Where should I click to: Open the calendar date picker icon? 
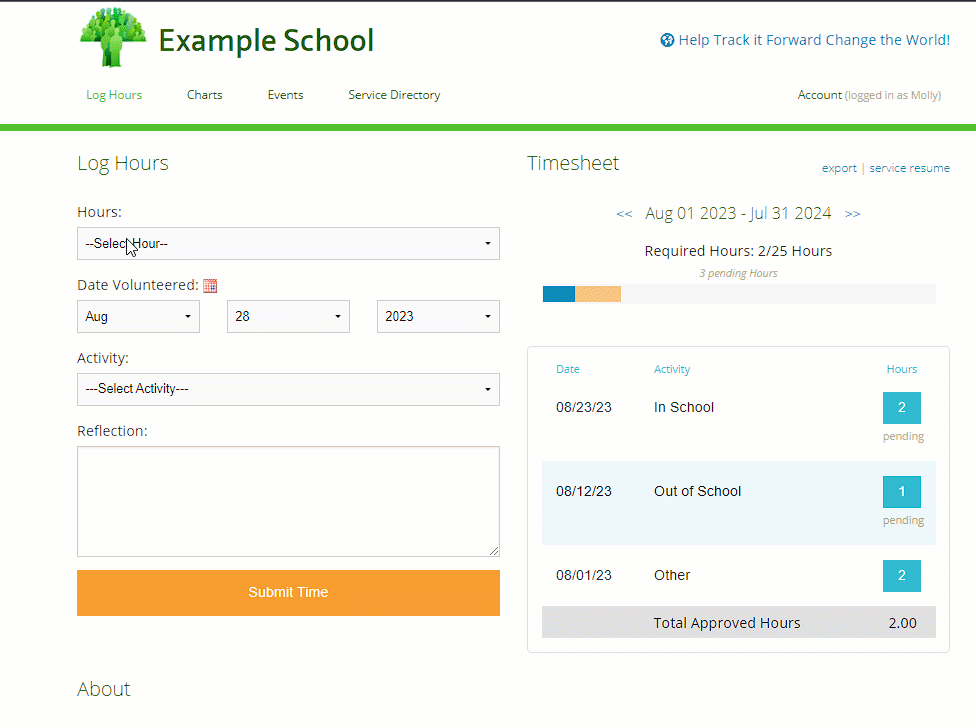(210, 285)
